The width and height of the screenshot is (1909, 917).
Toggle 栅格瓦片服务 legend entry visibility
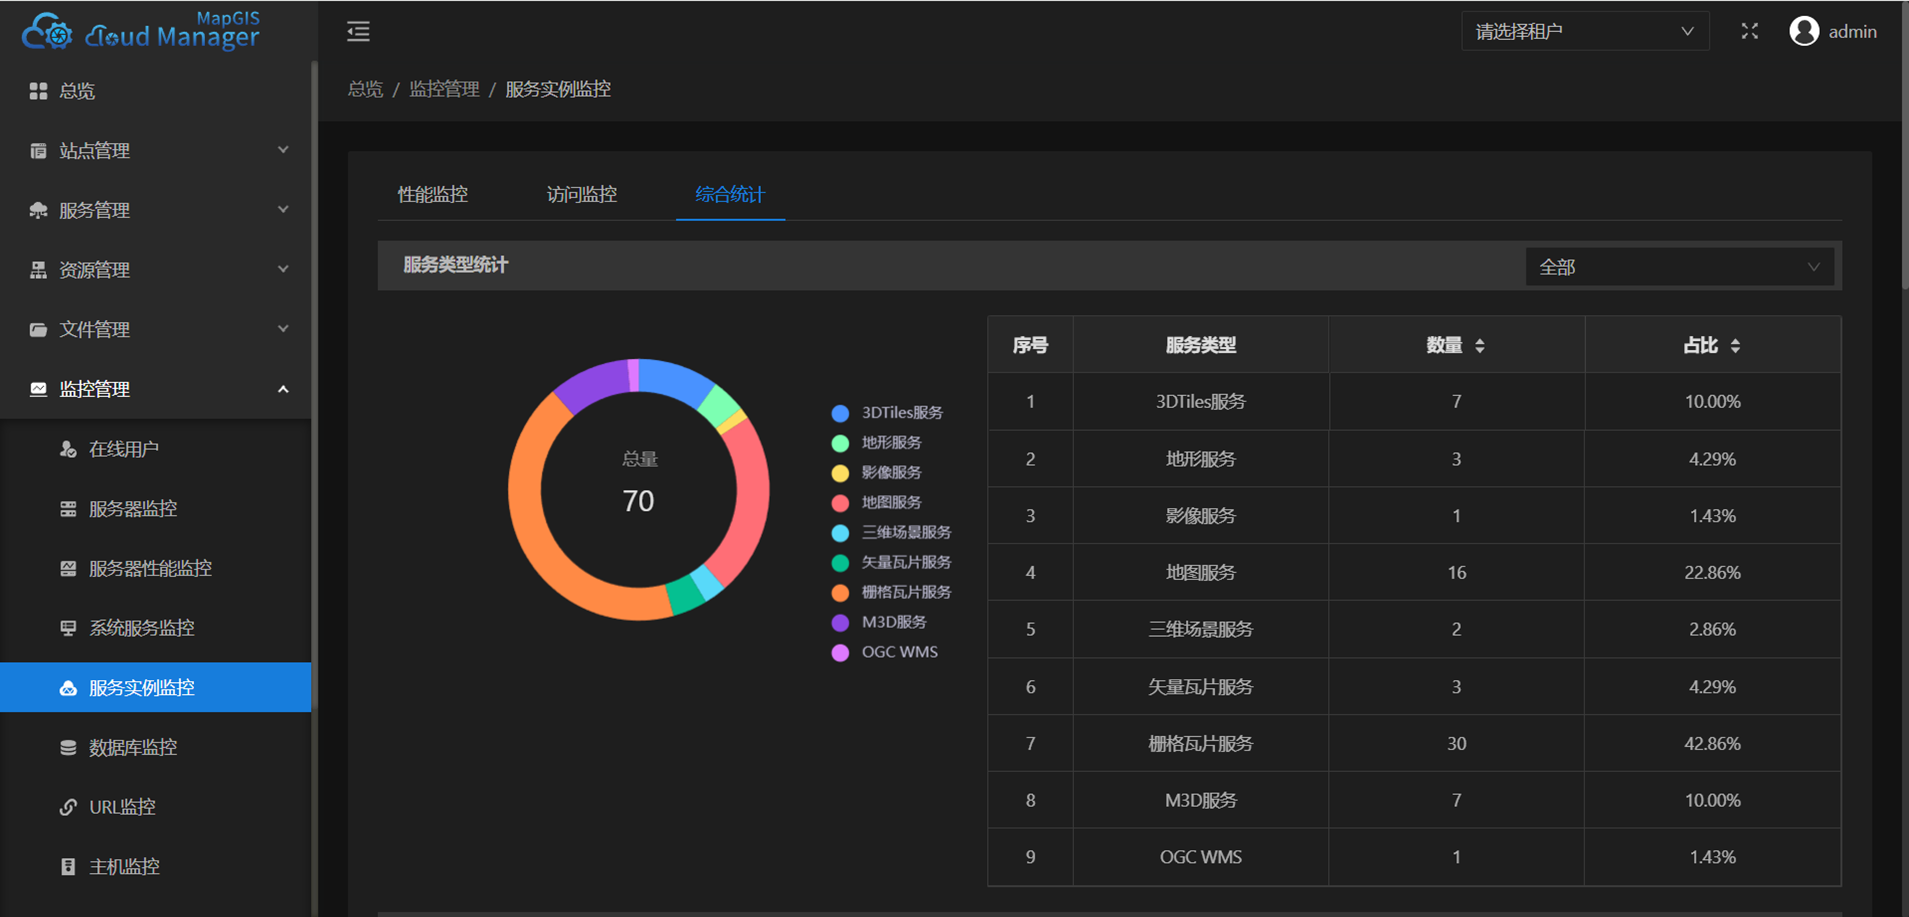pyautogui.click(x=891, y=592)
